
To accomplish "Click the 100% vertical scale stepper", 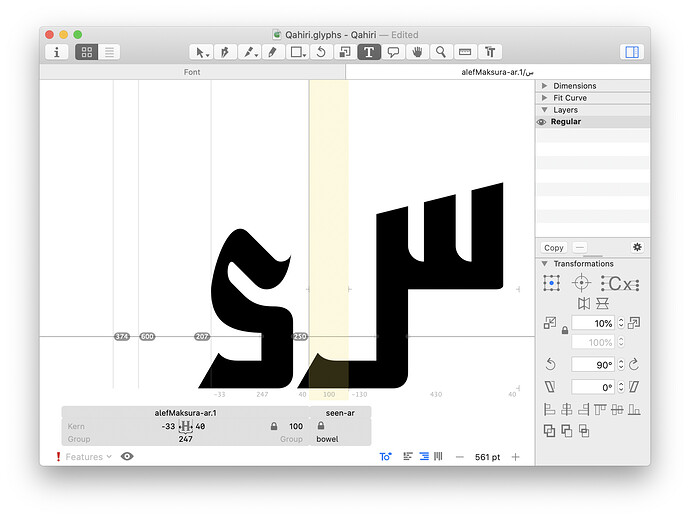I will click(621, 342).
